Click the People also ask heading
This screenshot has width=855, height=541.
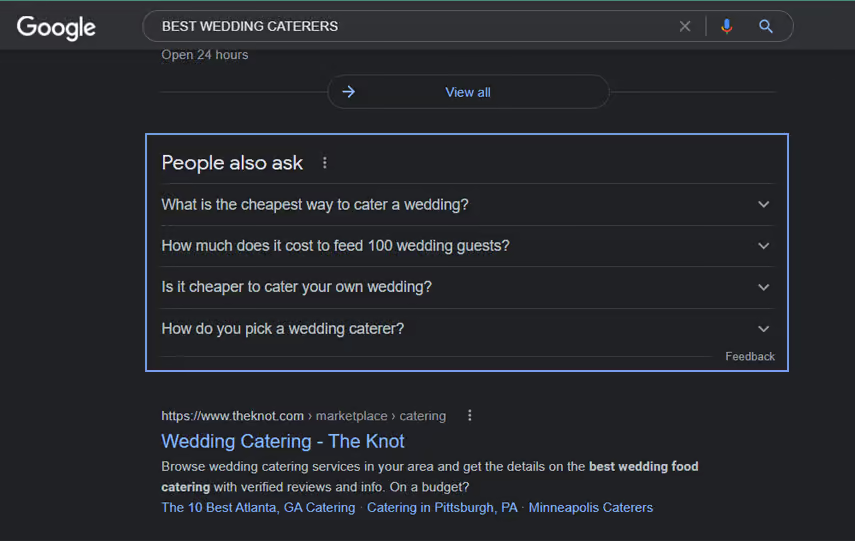point(232,163)
